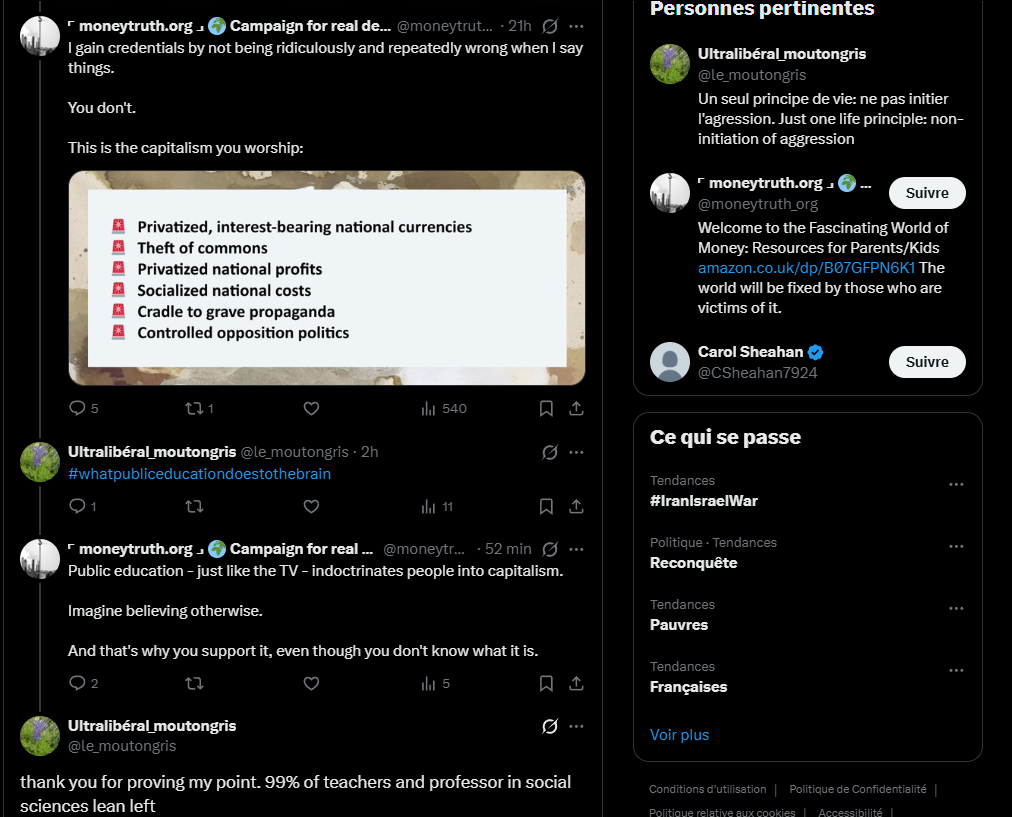
Task: Open more options for Reconquête trend
Action: click(956, 547)
